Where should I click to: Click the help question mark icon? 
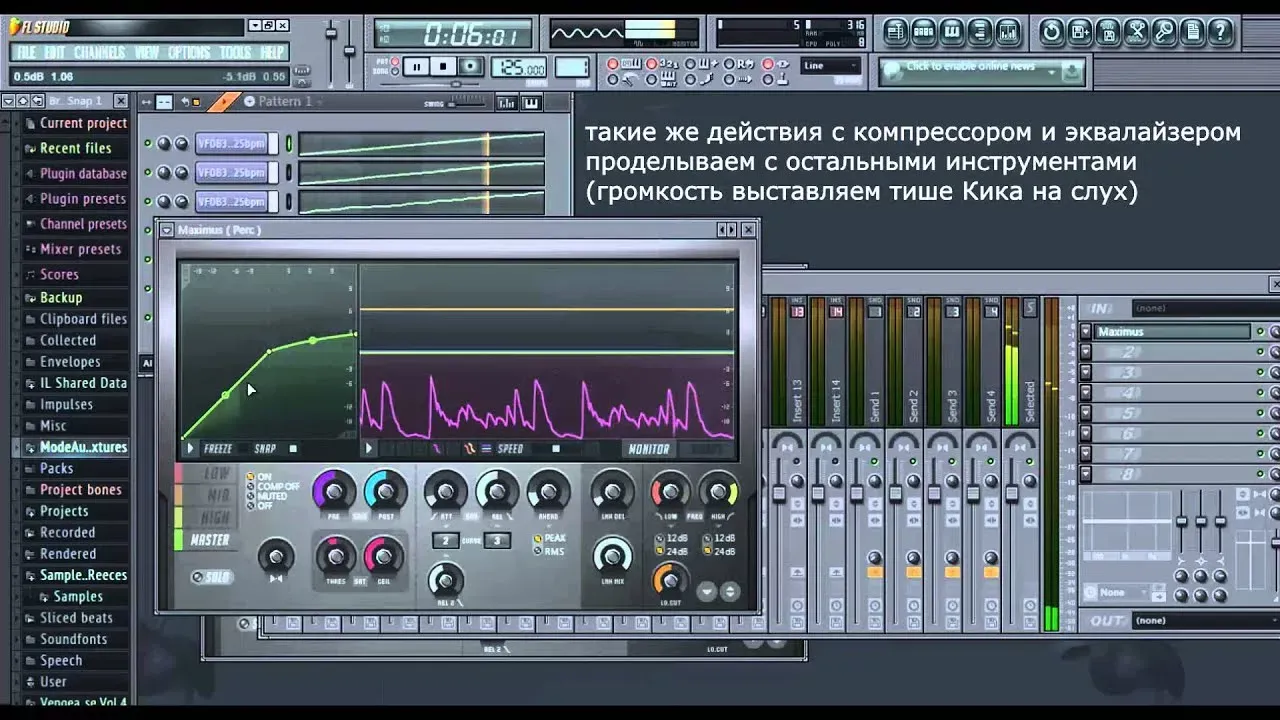(x=1220, y=33)
